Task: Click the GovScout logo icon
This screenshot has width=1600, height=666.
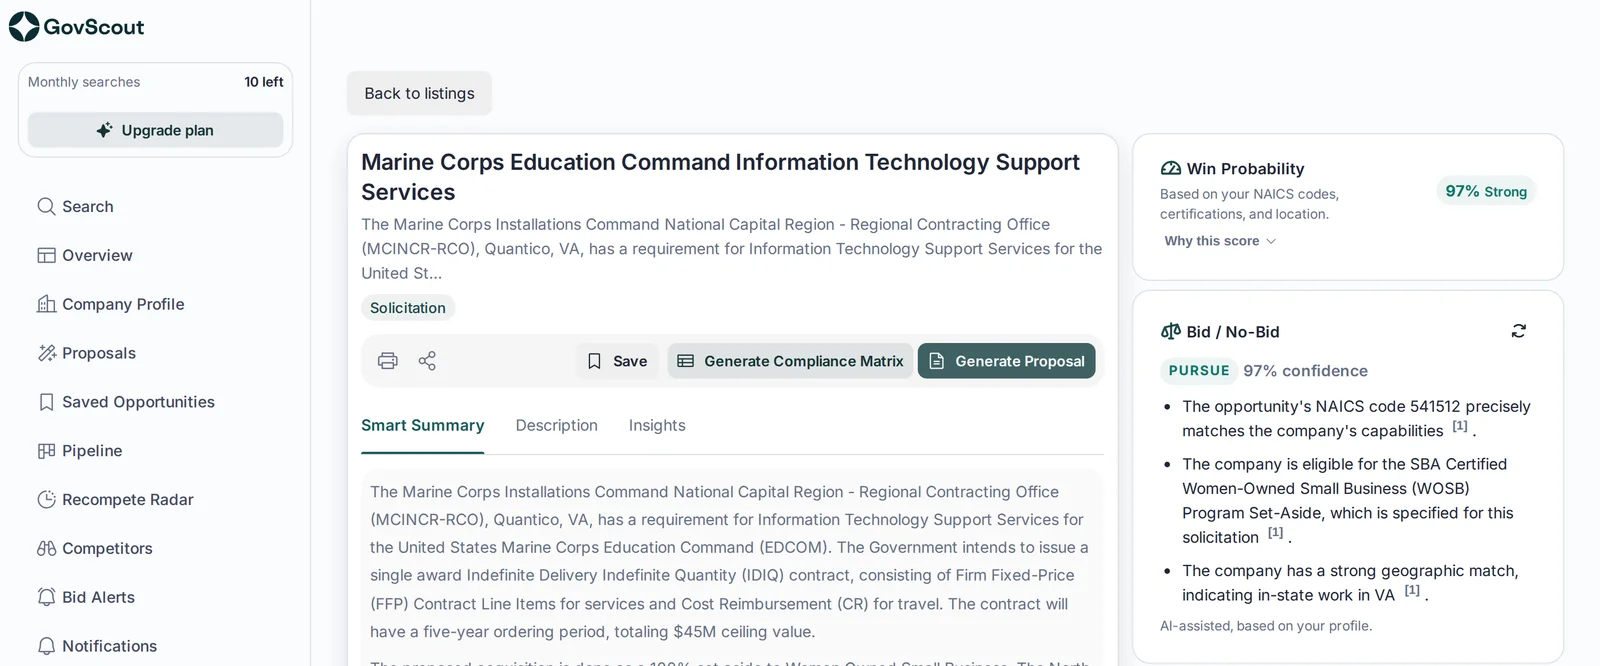Action: 24,27
